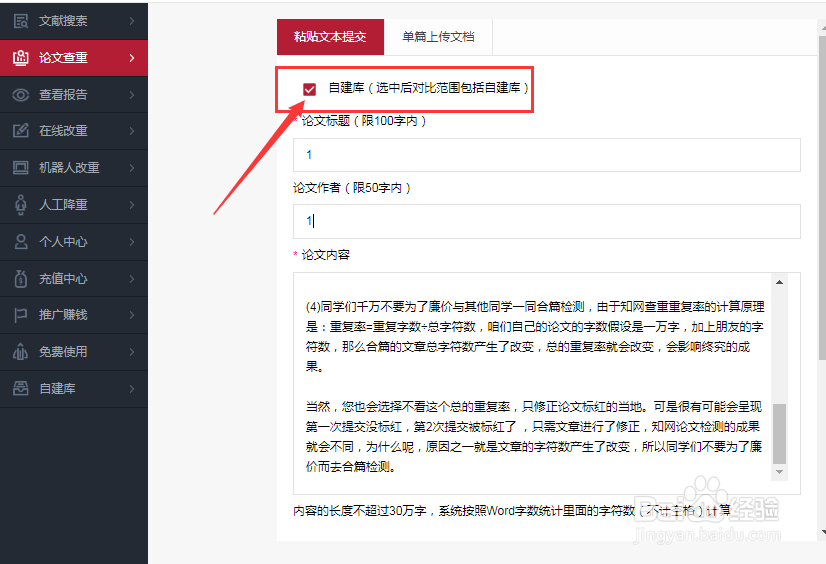Screen dimensions: 826x564
Task: Expand the sidebar 自建库 chevron arrow
Action: (132, 389)
